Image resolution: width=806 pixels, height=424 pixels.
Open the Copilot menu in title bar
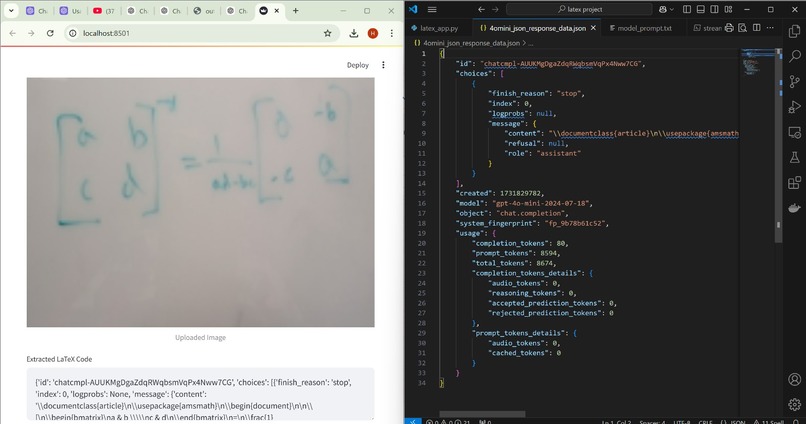point(666,9)
